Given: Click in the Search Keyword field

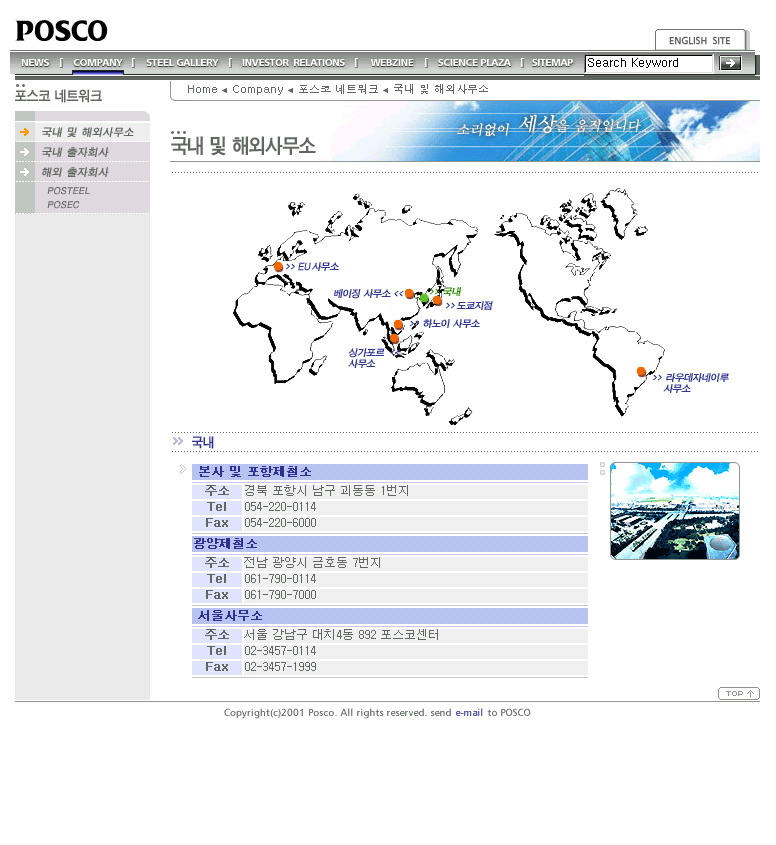Looking at the screenshot, I should [x=648, y=63].
